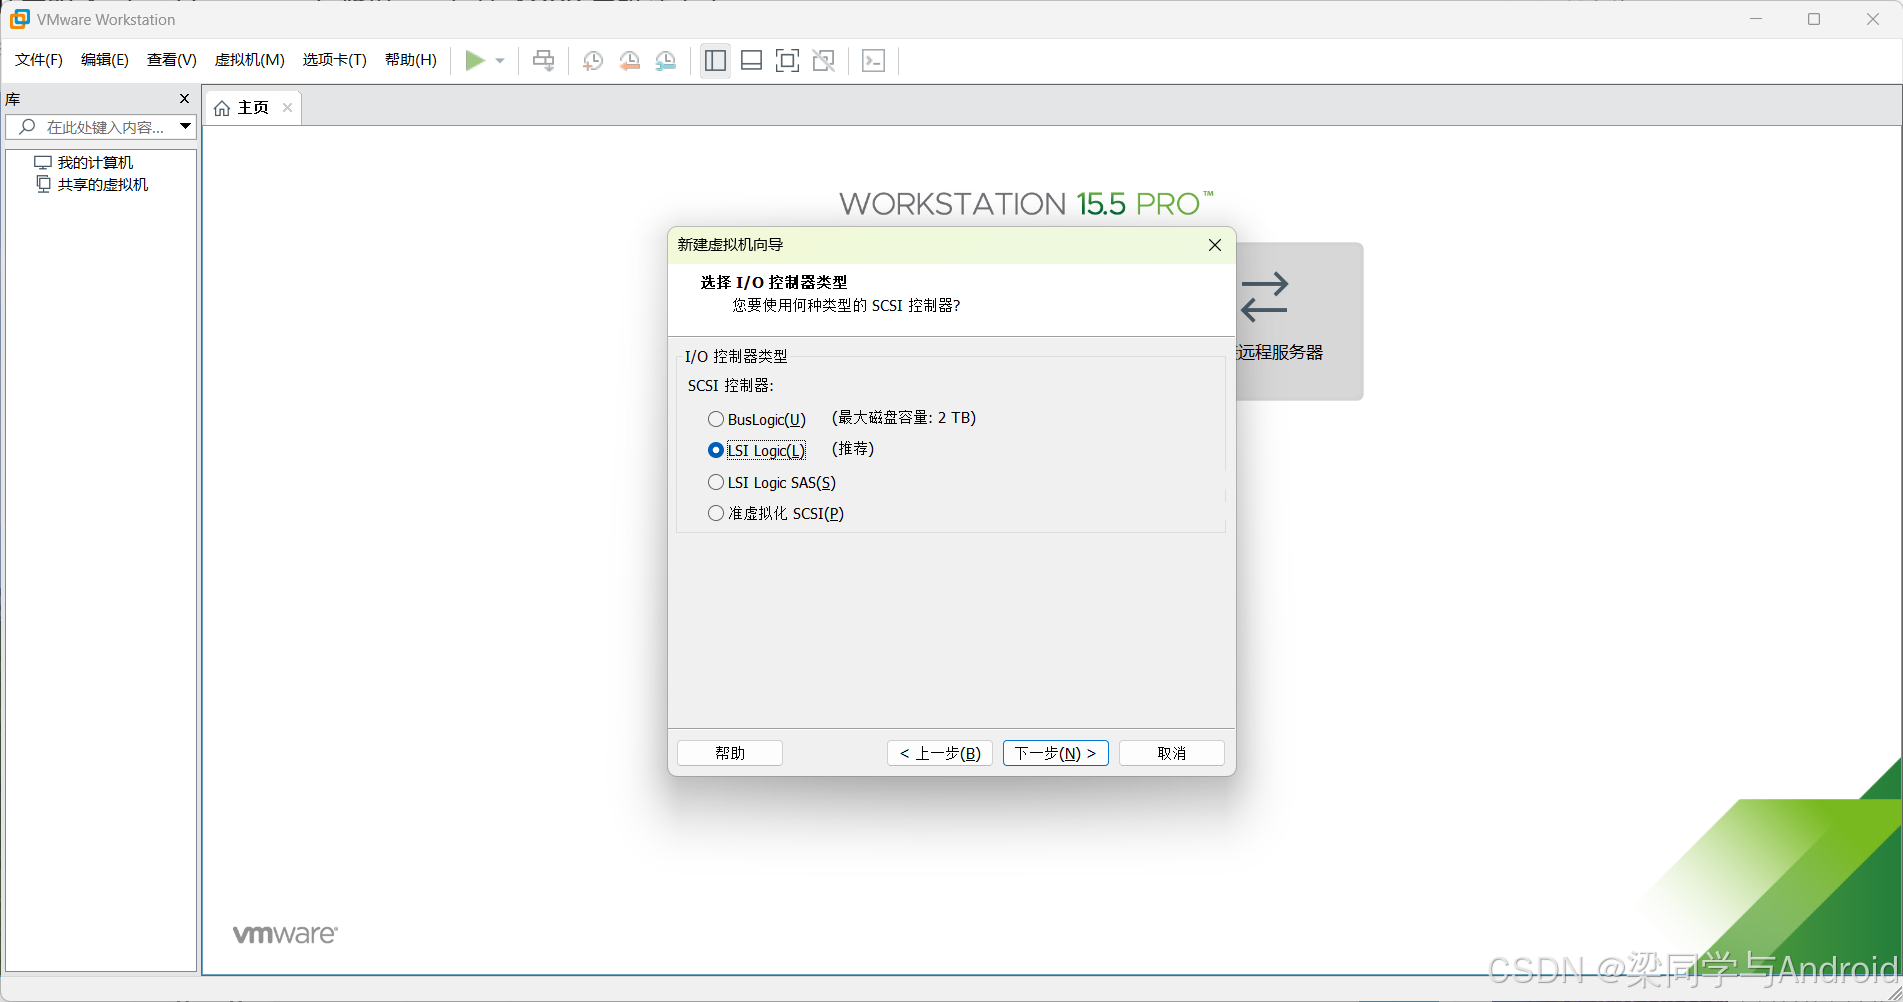This screenshot has height=1002, width=1903.
Task: Open the 文件(F) menu
Action: tap(39, 60)
